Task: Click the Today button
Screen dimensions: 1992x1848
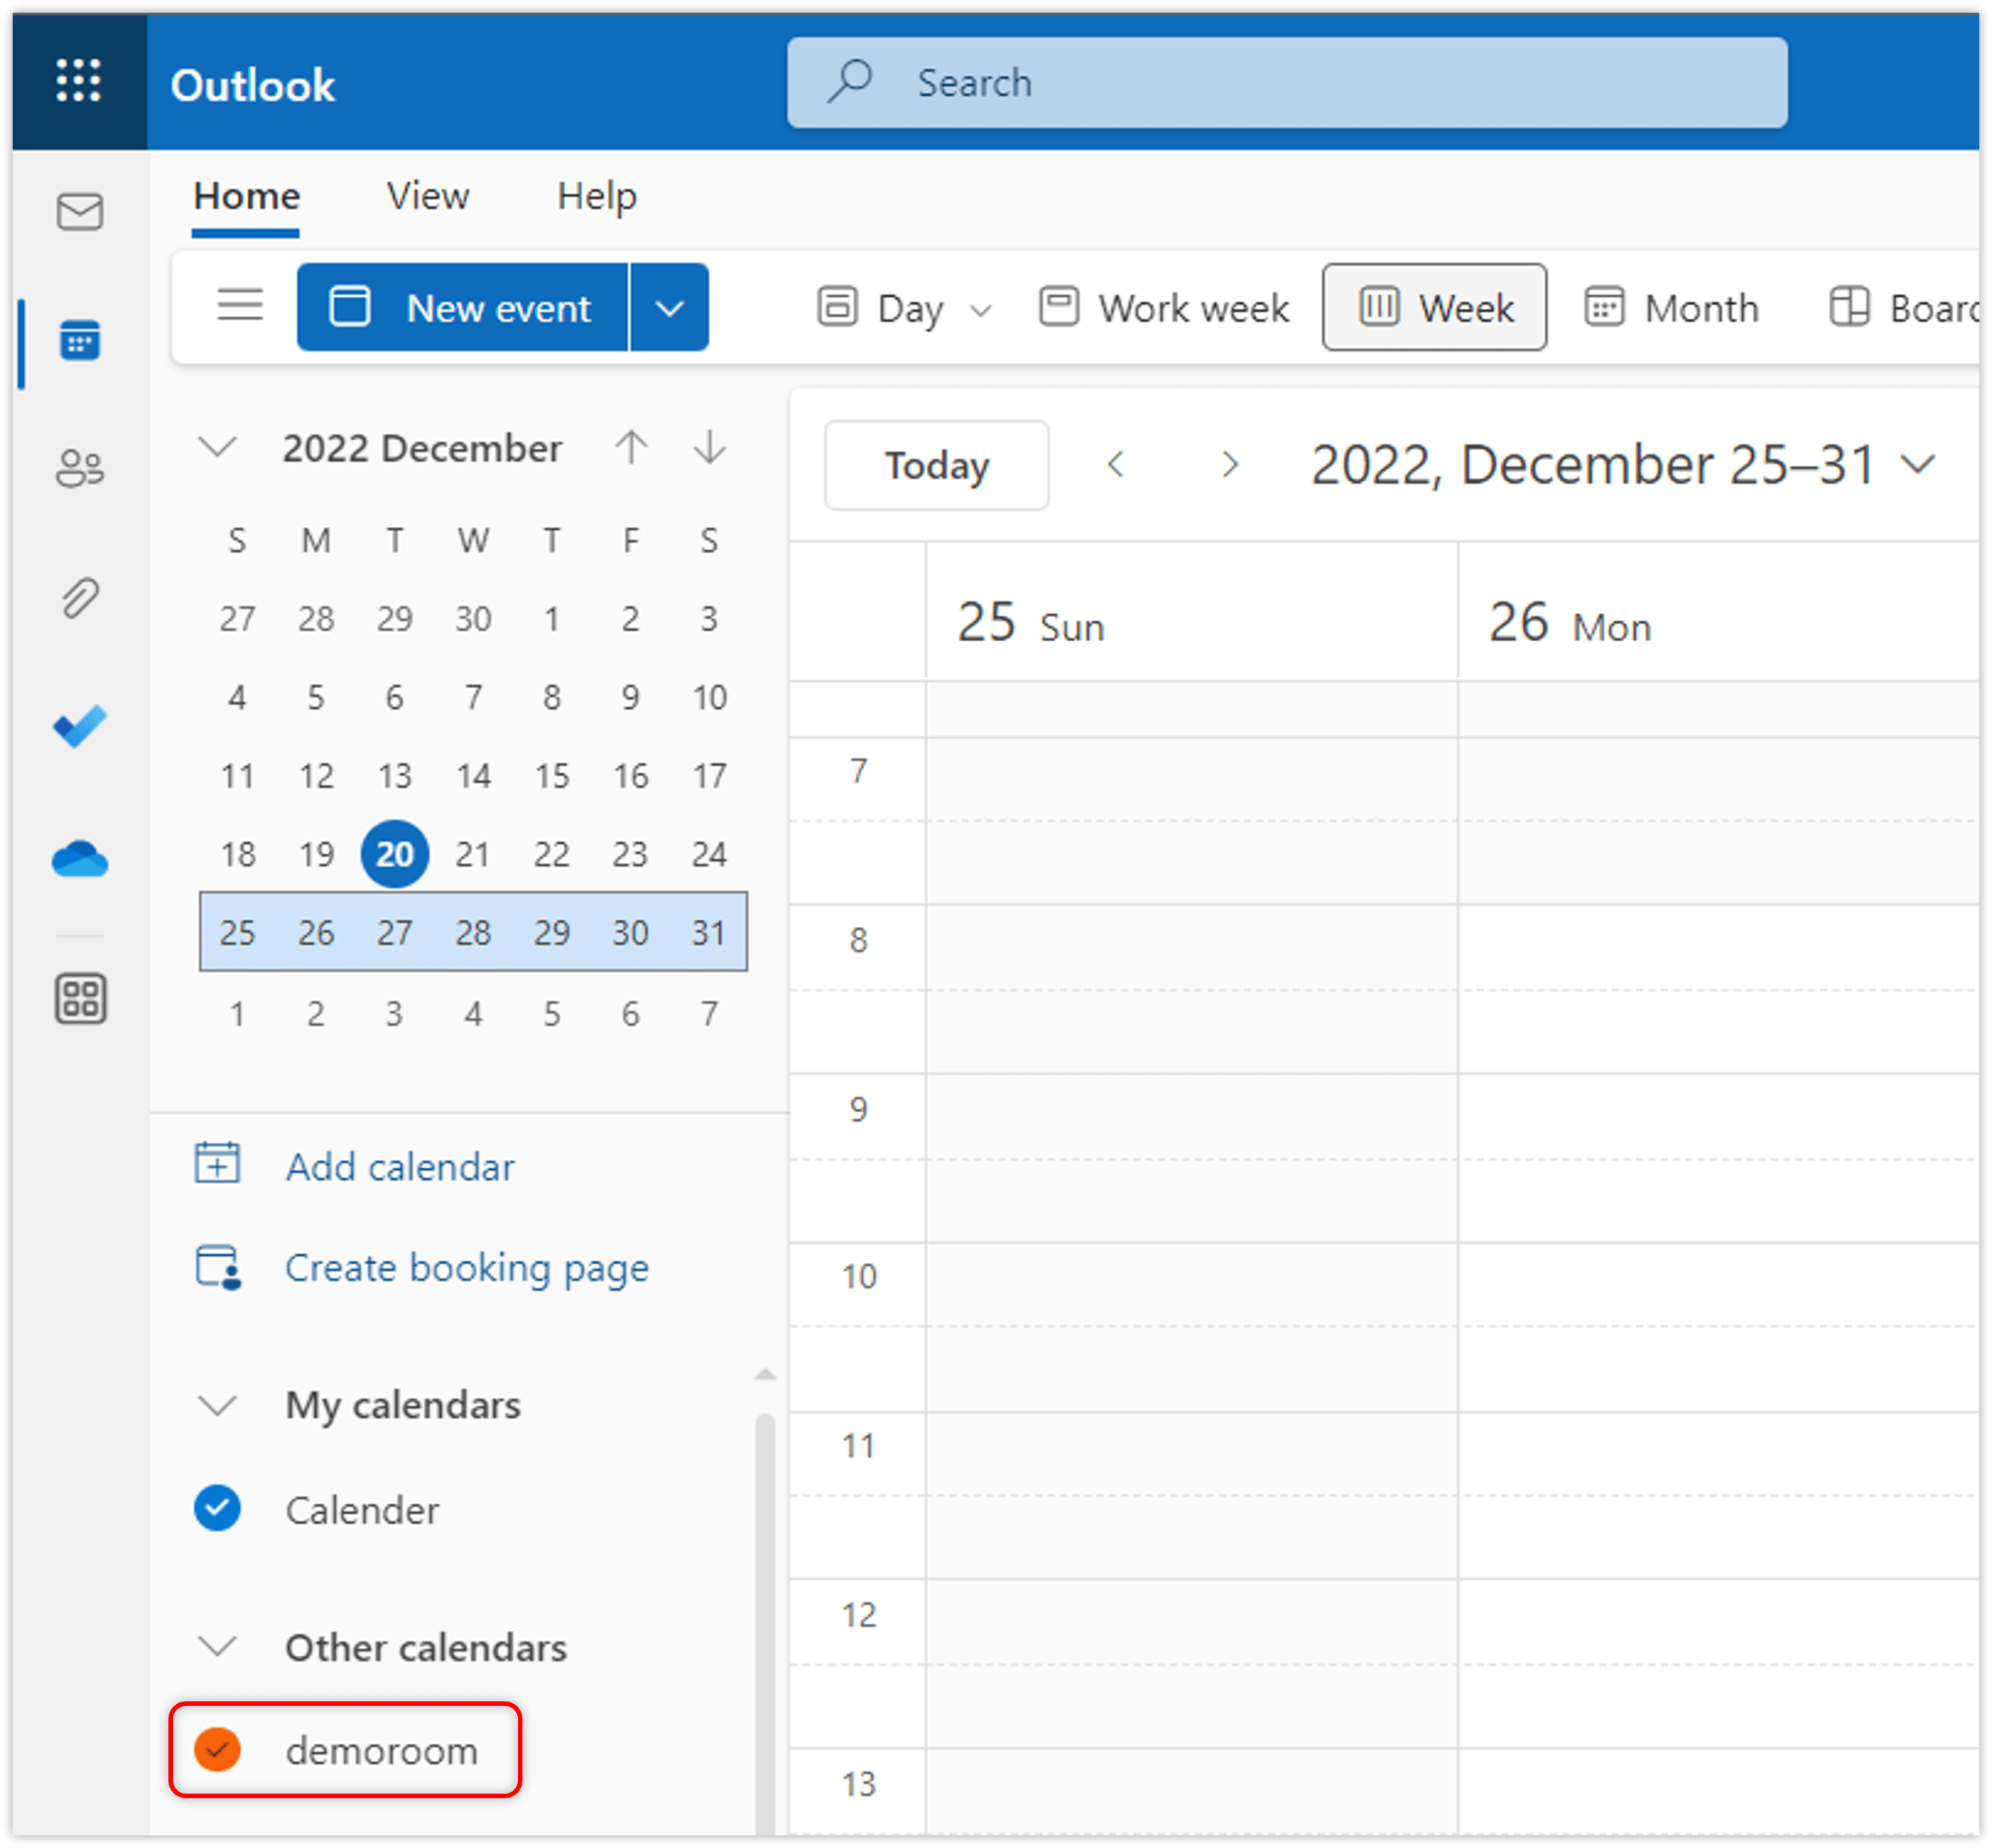Action: [936, 465]
